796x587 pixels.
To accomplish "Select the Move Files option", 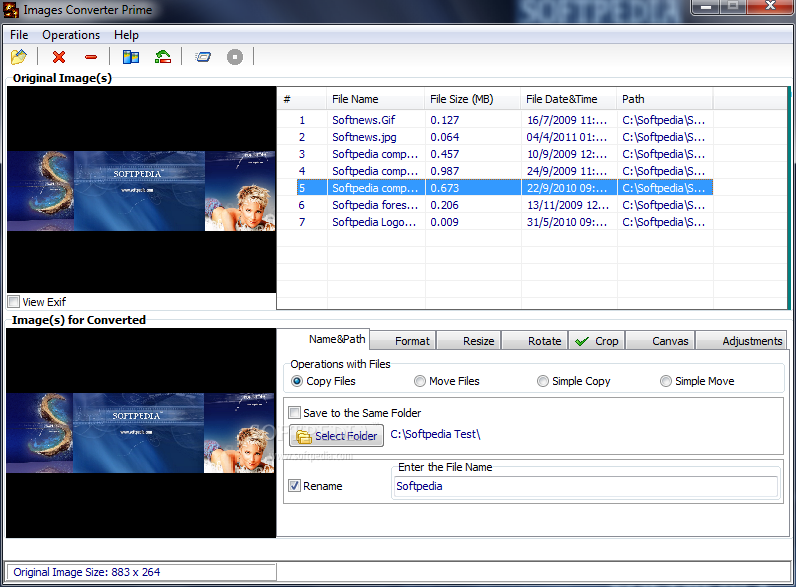I will 420,381.
